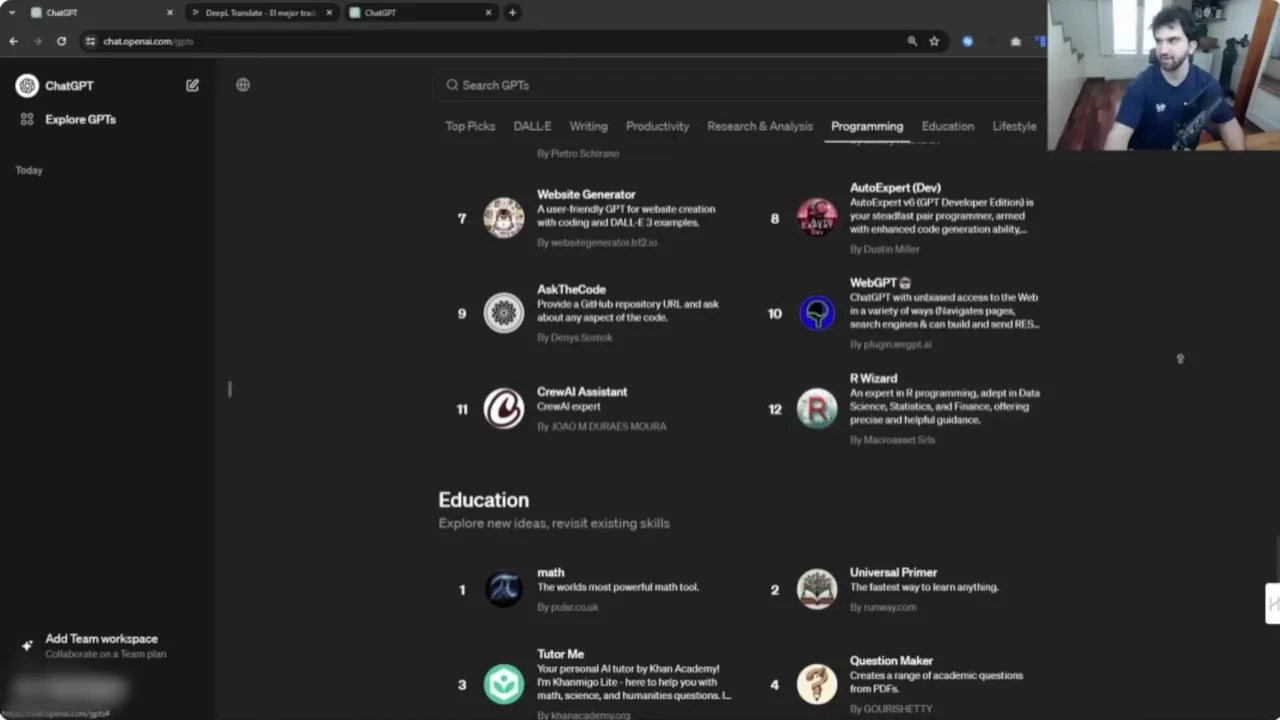Open the Lifestyle tab
This screenshot has width=1280, height=720.
coord(1014,126)
